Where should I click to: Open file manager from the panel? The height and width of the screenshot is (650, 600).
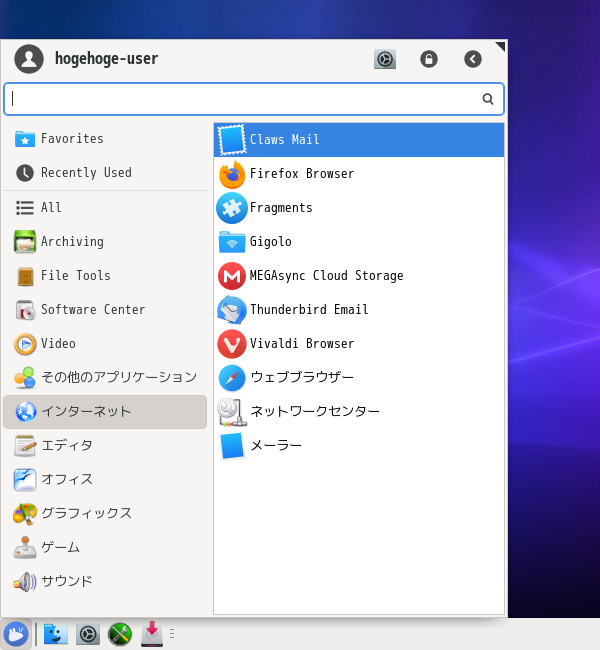coord(56,634)
